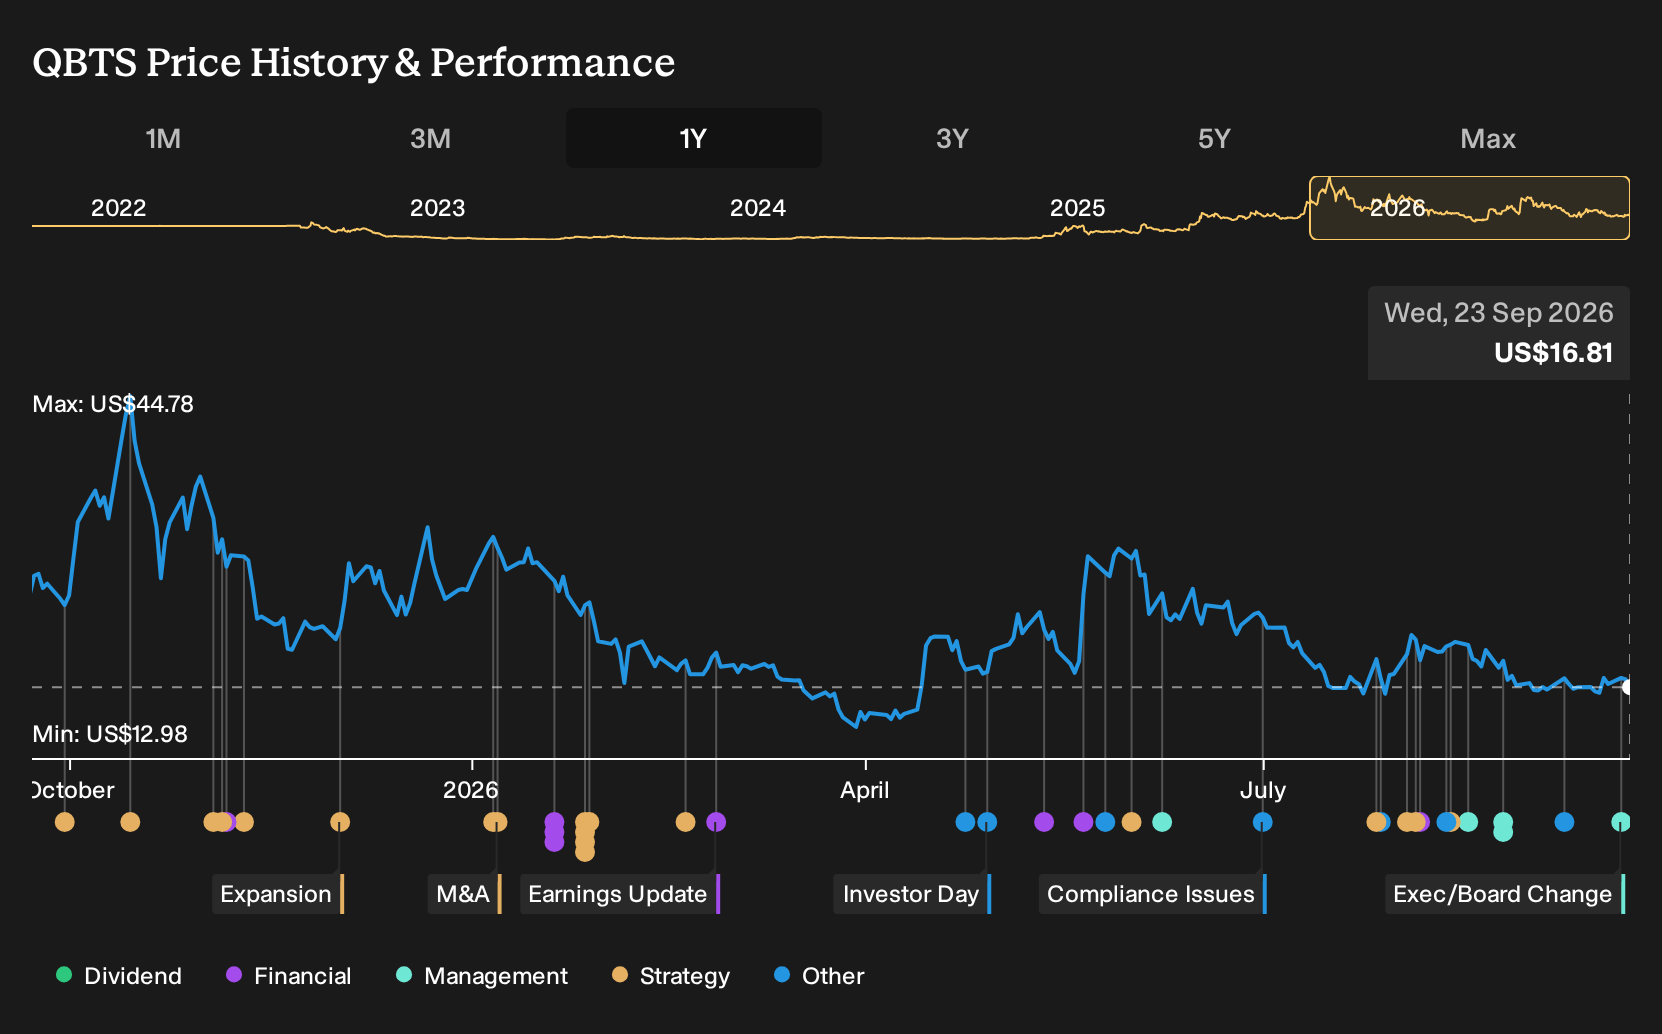Click the blue Other dot under July
Image resolution: width=1662 pixels, height=1034 pixels.
(1263, 822)
